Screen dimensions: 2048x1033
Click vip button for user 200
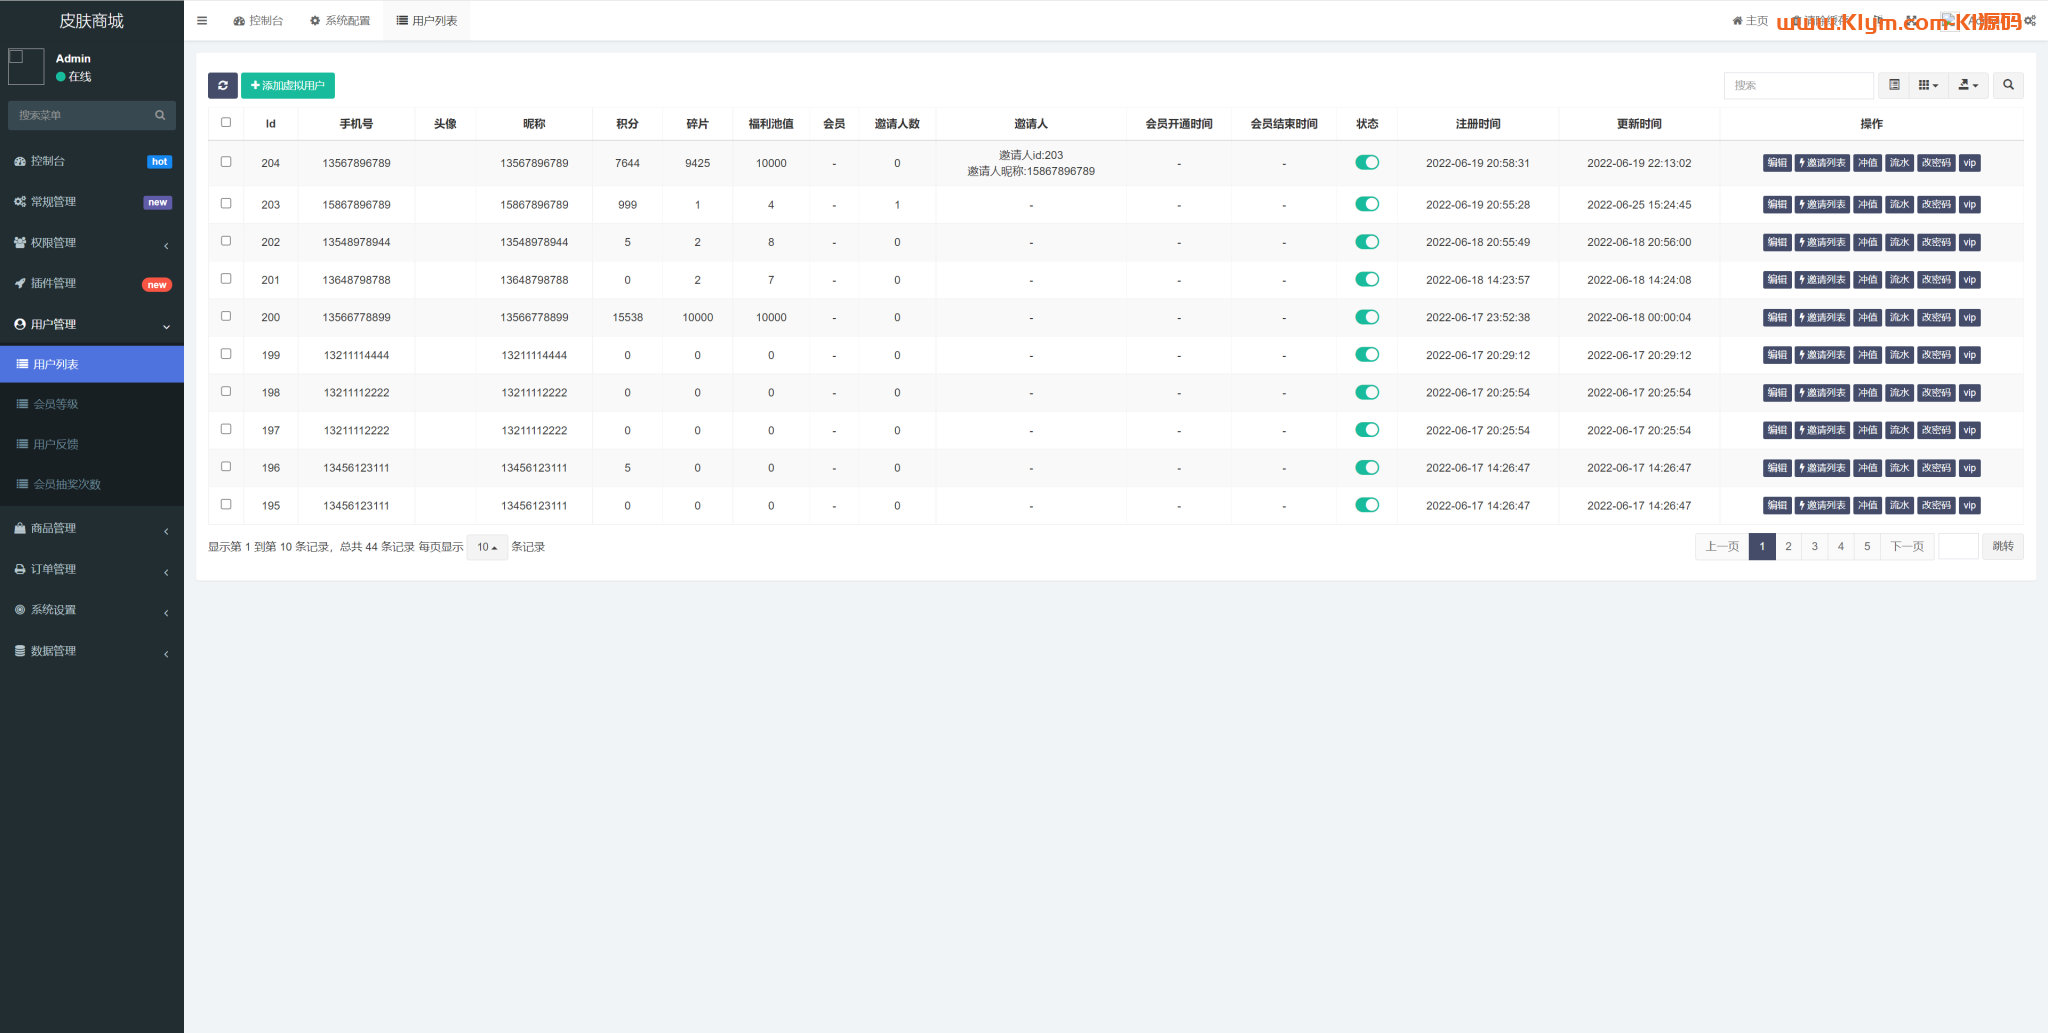[1969, 318]
